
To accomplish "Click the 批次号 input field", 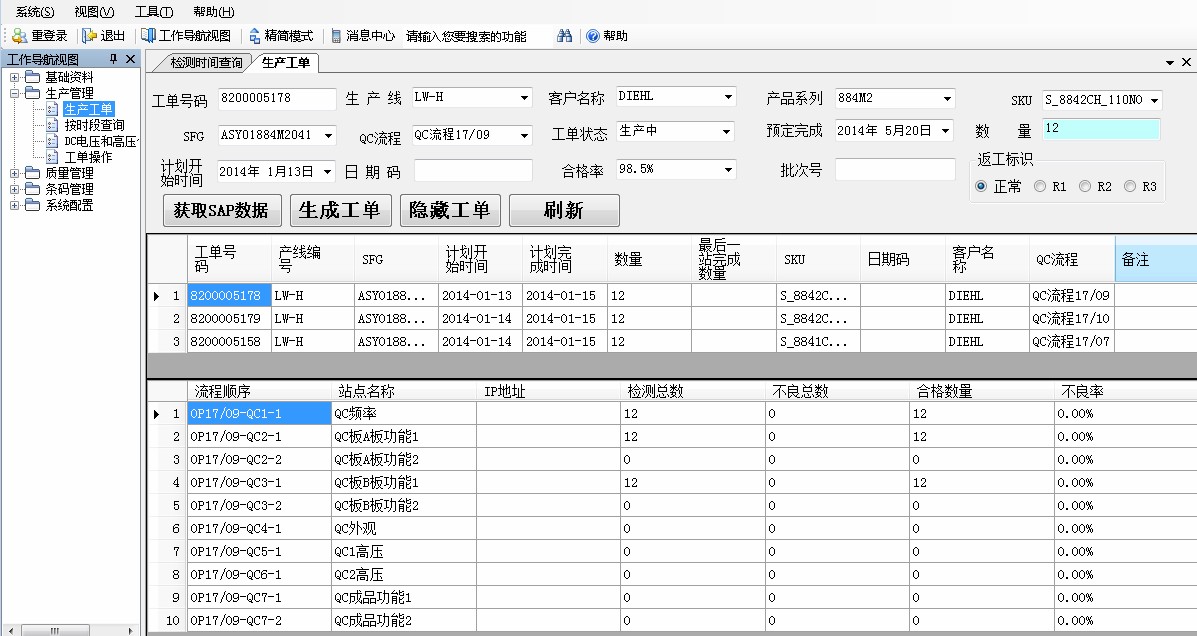I will click(x=894, y=170).
